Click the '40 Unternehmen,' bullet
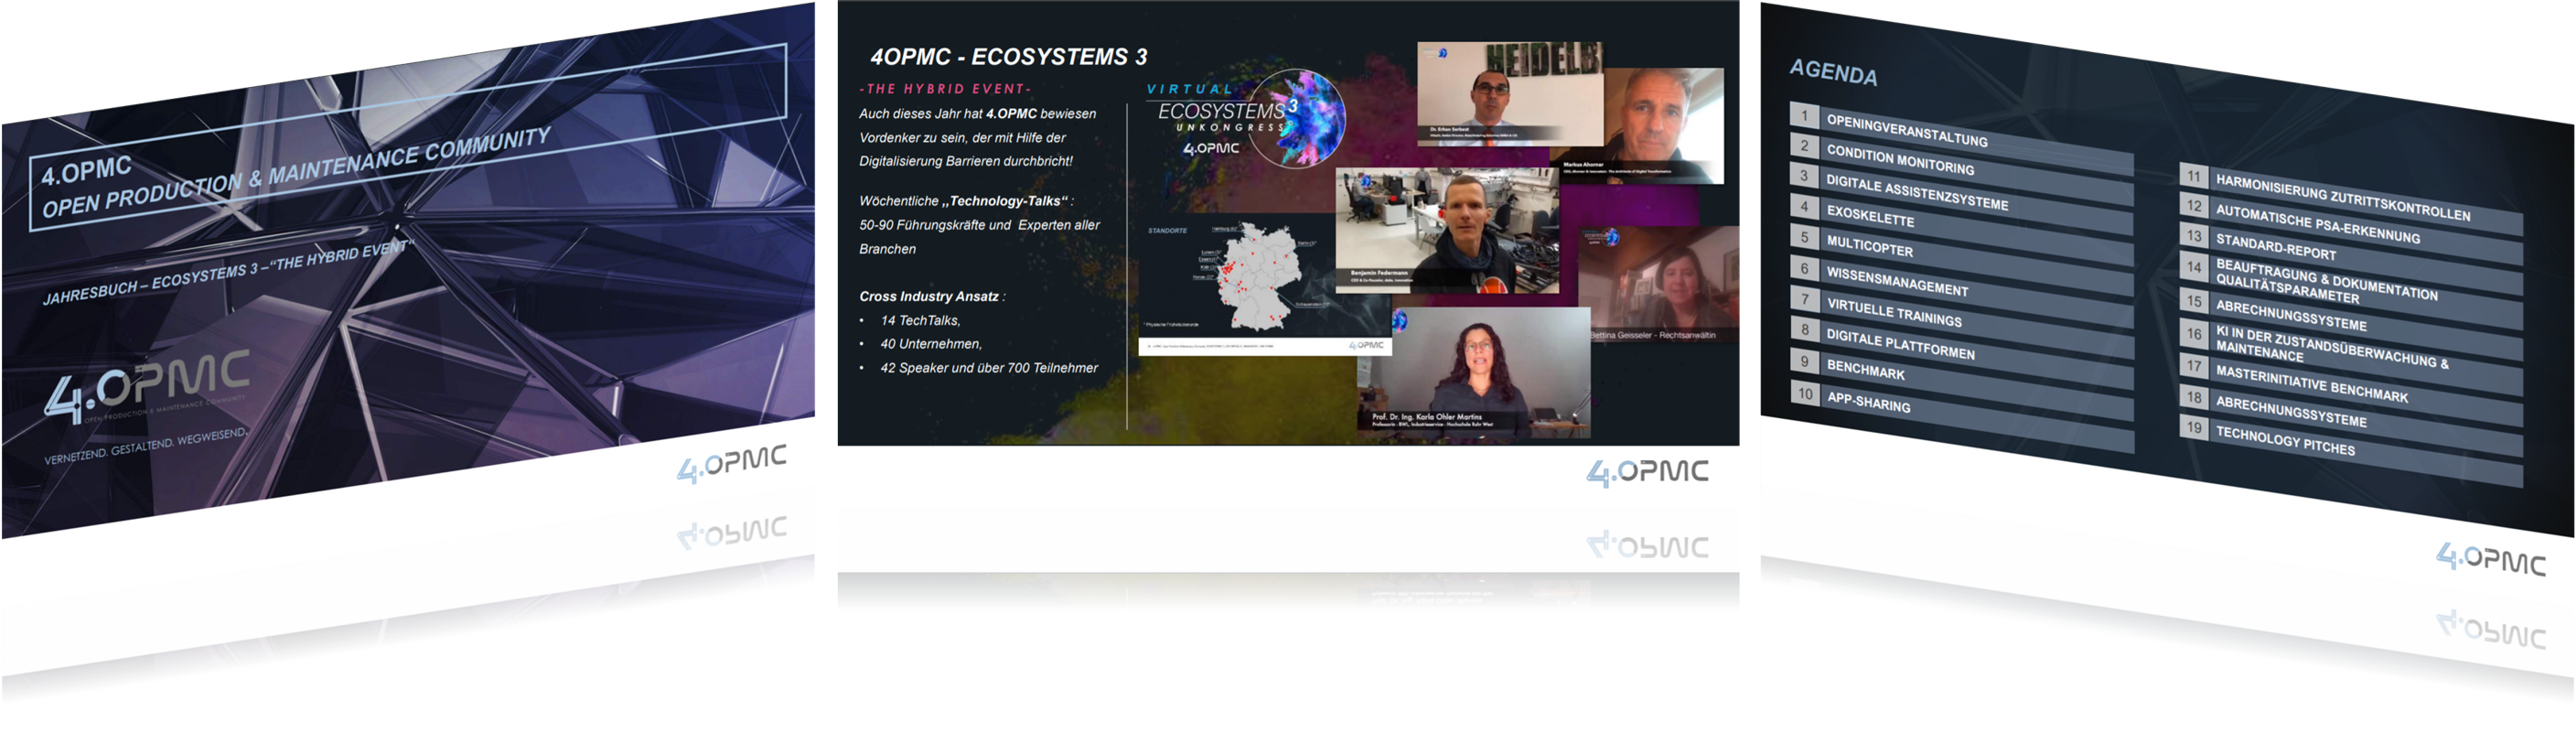 click(x=931, y=343)
